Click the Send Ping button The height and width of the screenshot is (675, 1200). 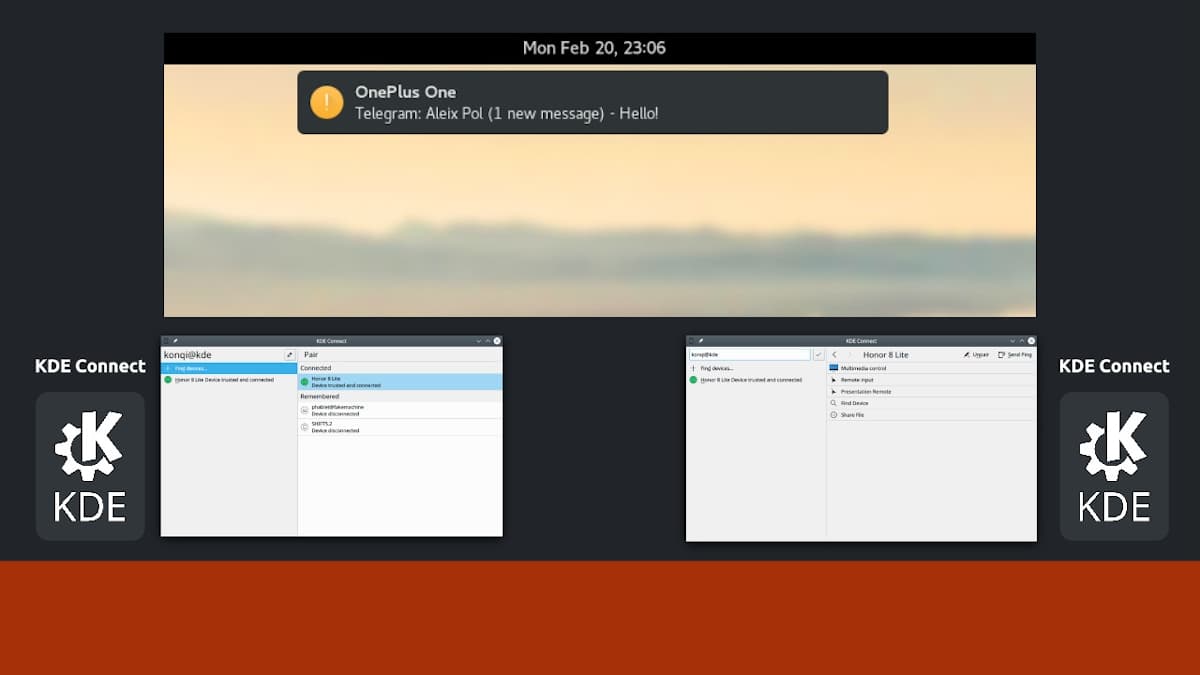pos(1014,354)
